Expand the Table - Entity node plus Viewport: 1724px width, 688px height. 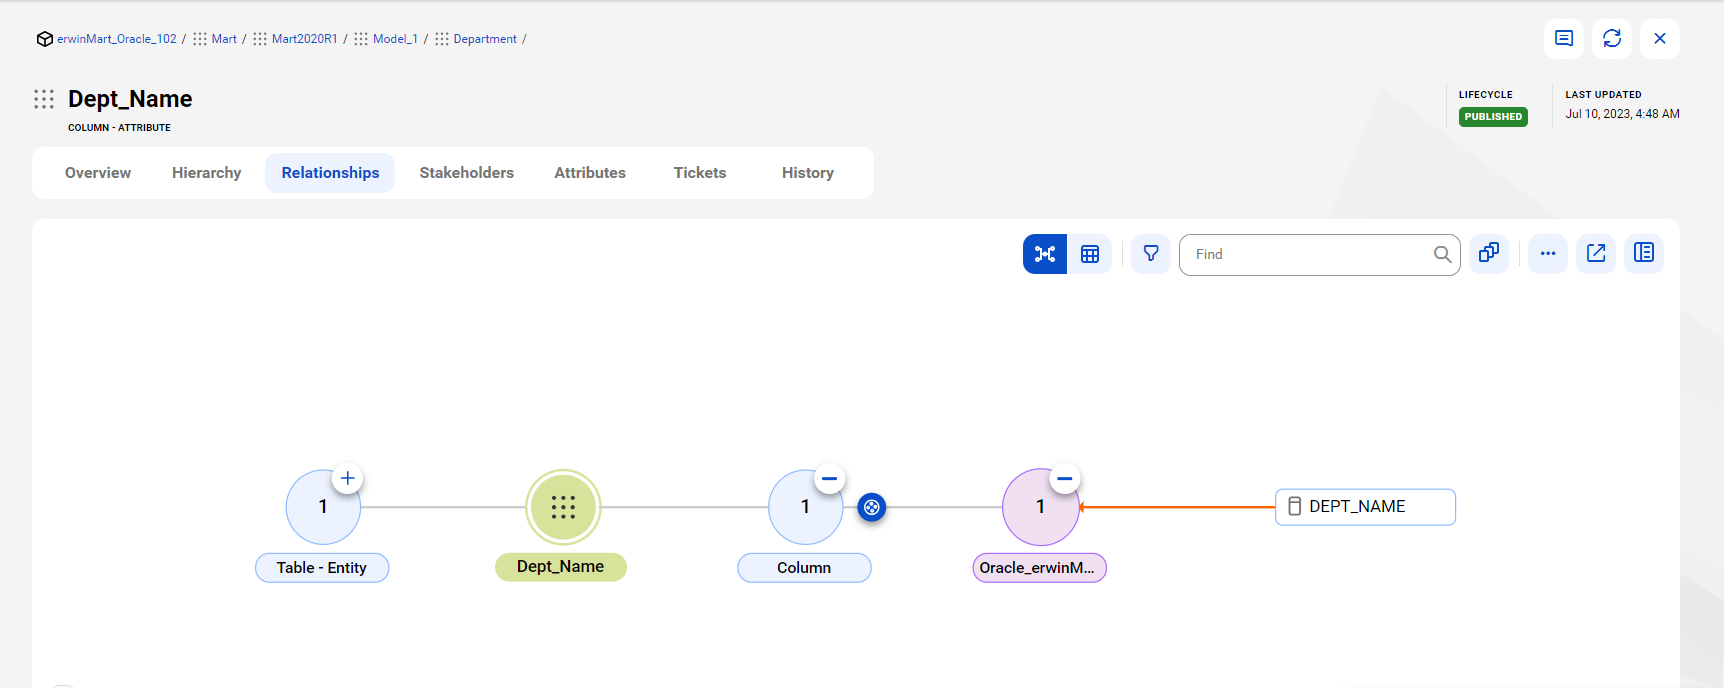click(347, 478)
